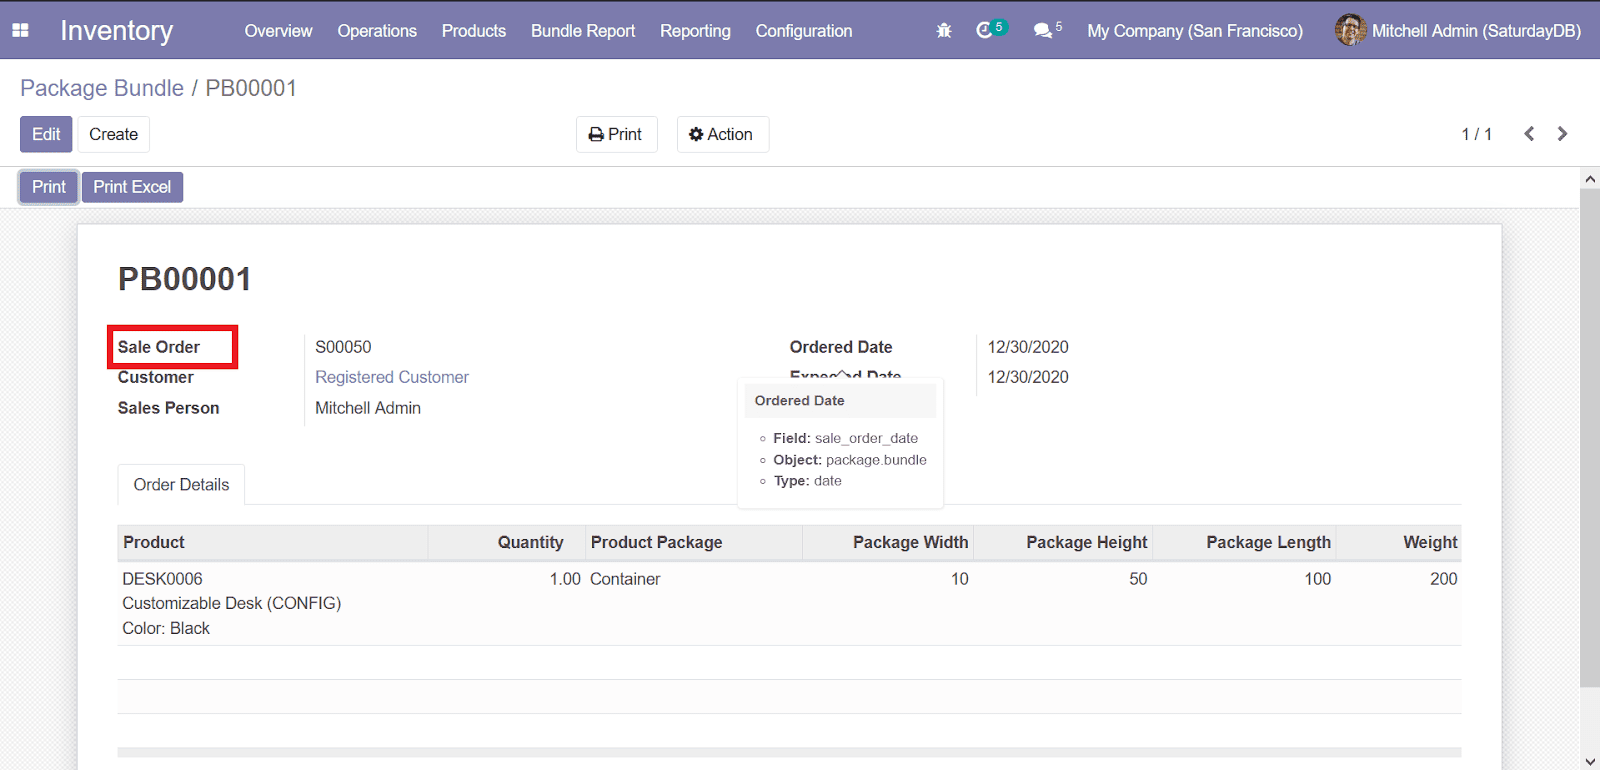Open the apps grid menu icon

point(20,30)
